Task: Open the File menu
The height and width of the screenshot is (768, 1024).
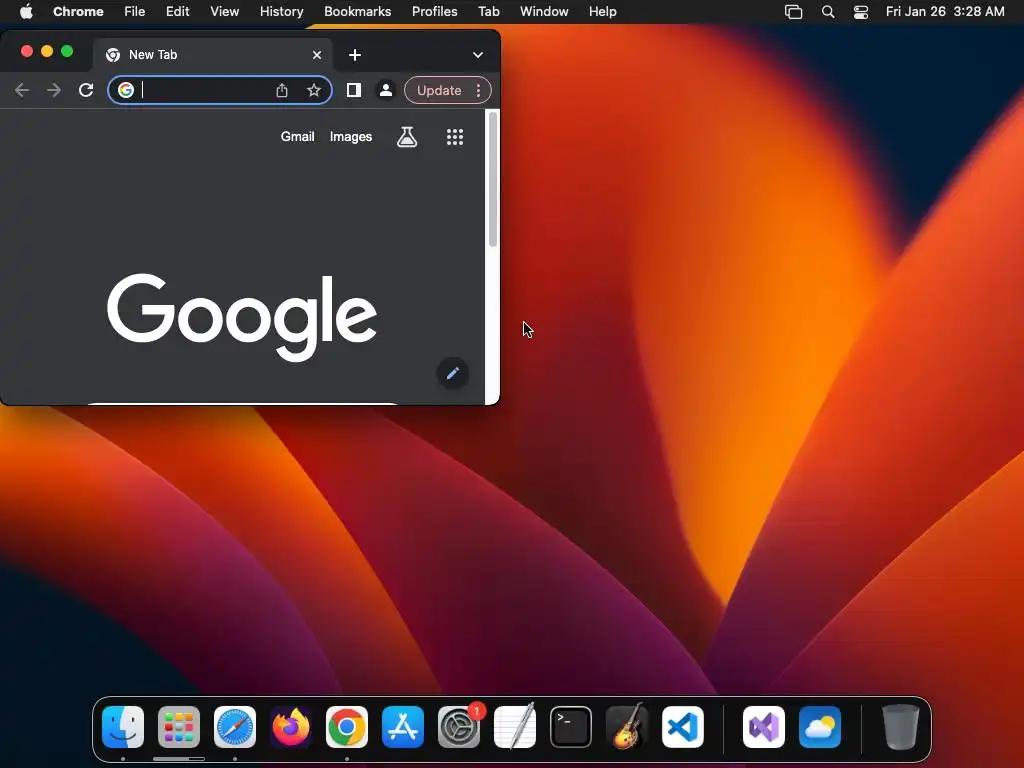Action: 135,12
